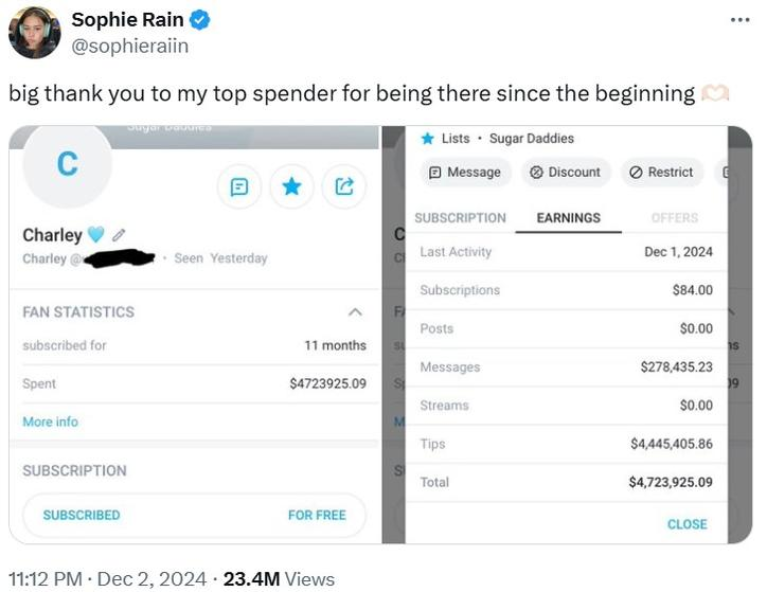759x592 pixels.
Task: Open the tweet's three-dot more options menu
Action: pos(739,20)
